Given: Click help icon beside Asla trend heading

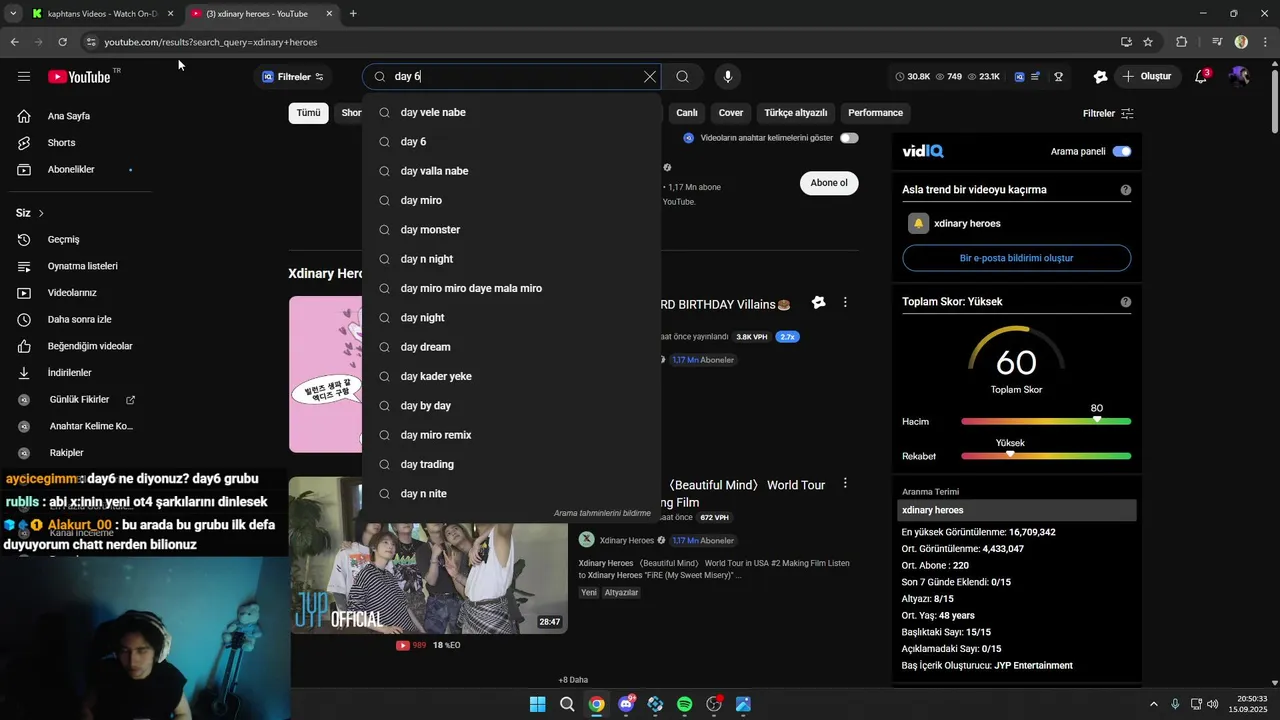Looking at the screenshot, I should pos(1126,190).
